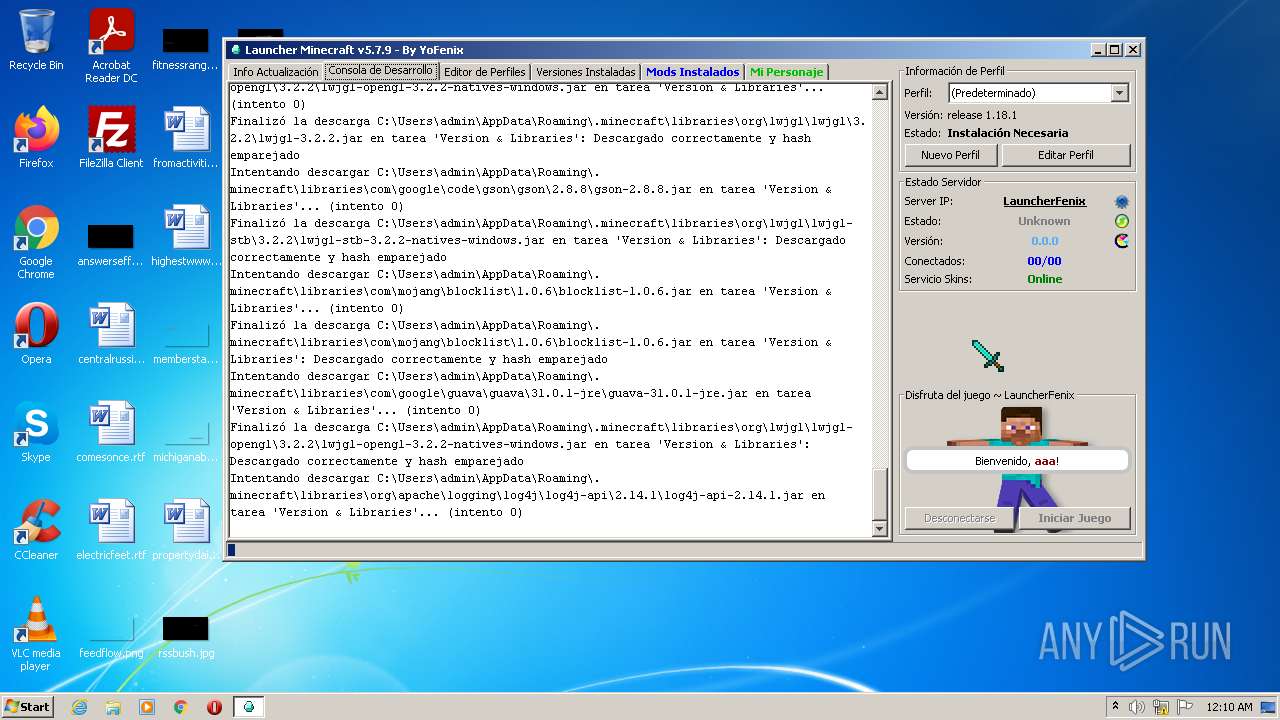
Task: Click the console scrollbar thumb
Action: (879, 494)
